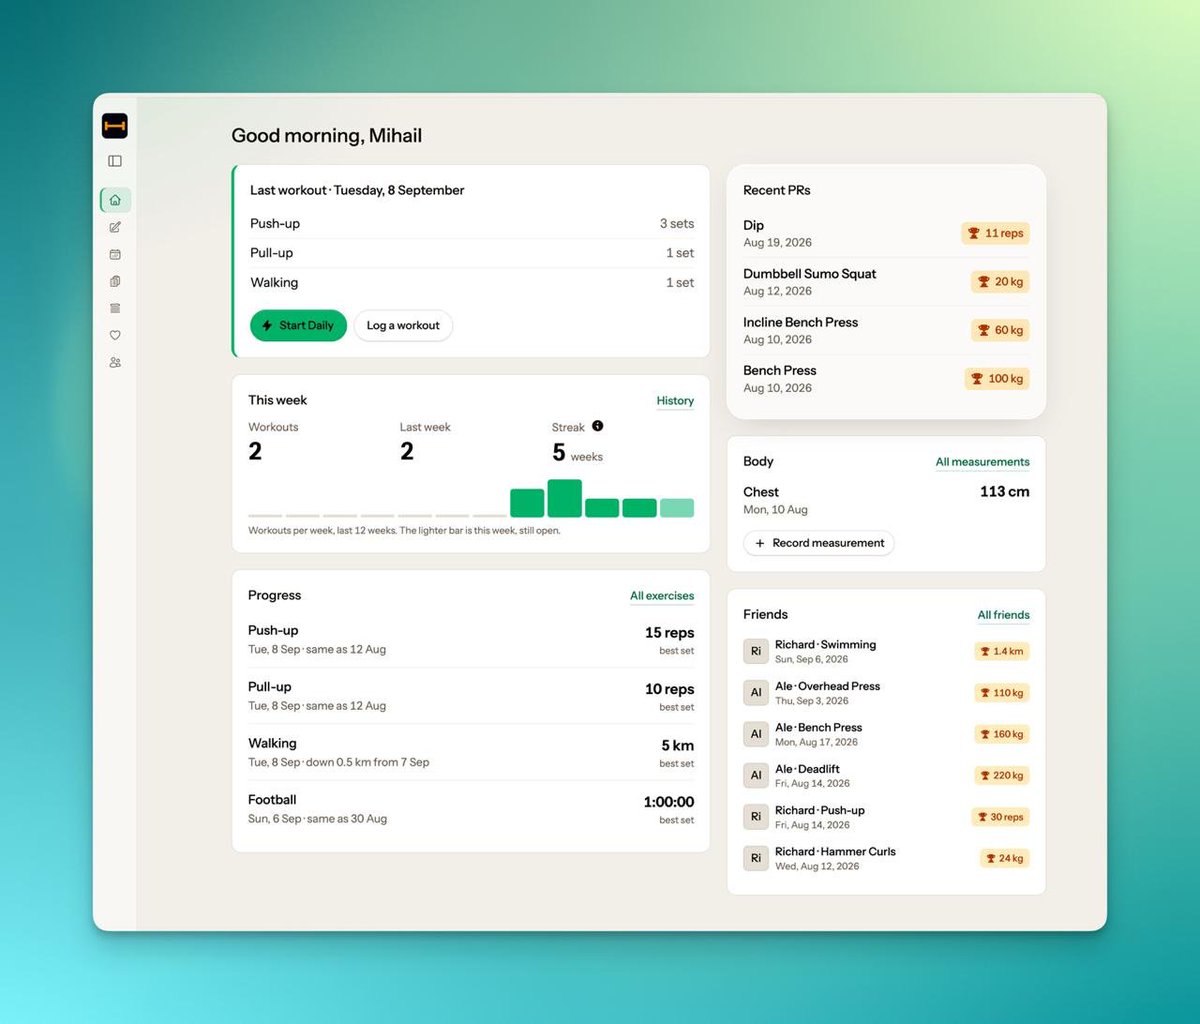This screenshot has width=1200, height=1024.
Task: Open the friends people sidebar icon
Action: [x=115, y=362]
